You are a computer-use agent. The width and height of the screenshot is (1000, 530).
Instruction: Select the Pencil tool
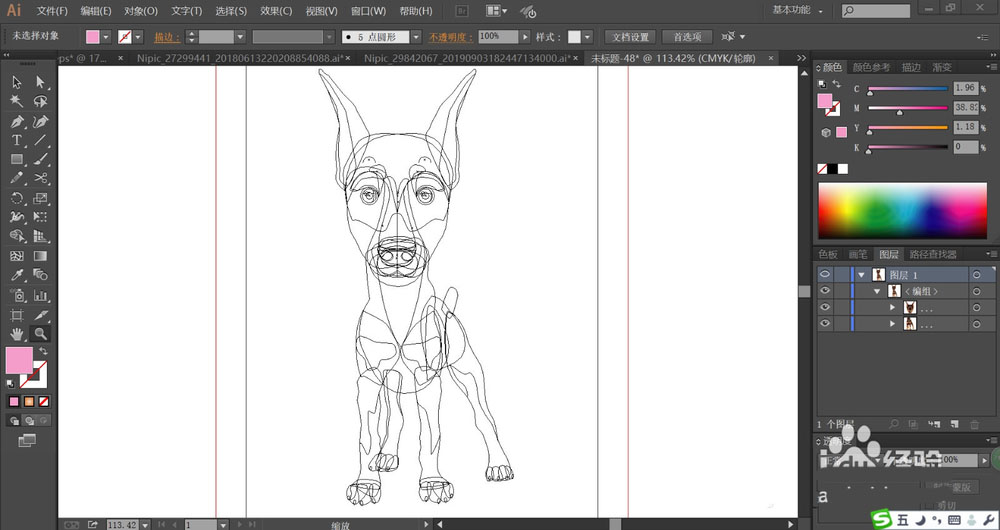point(17,179)
